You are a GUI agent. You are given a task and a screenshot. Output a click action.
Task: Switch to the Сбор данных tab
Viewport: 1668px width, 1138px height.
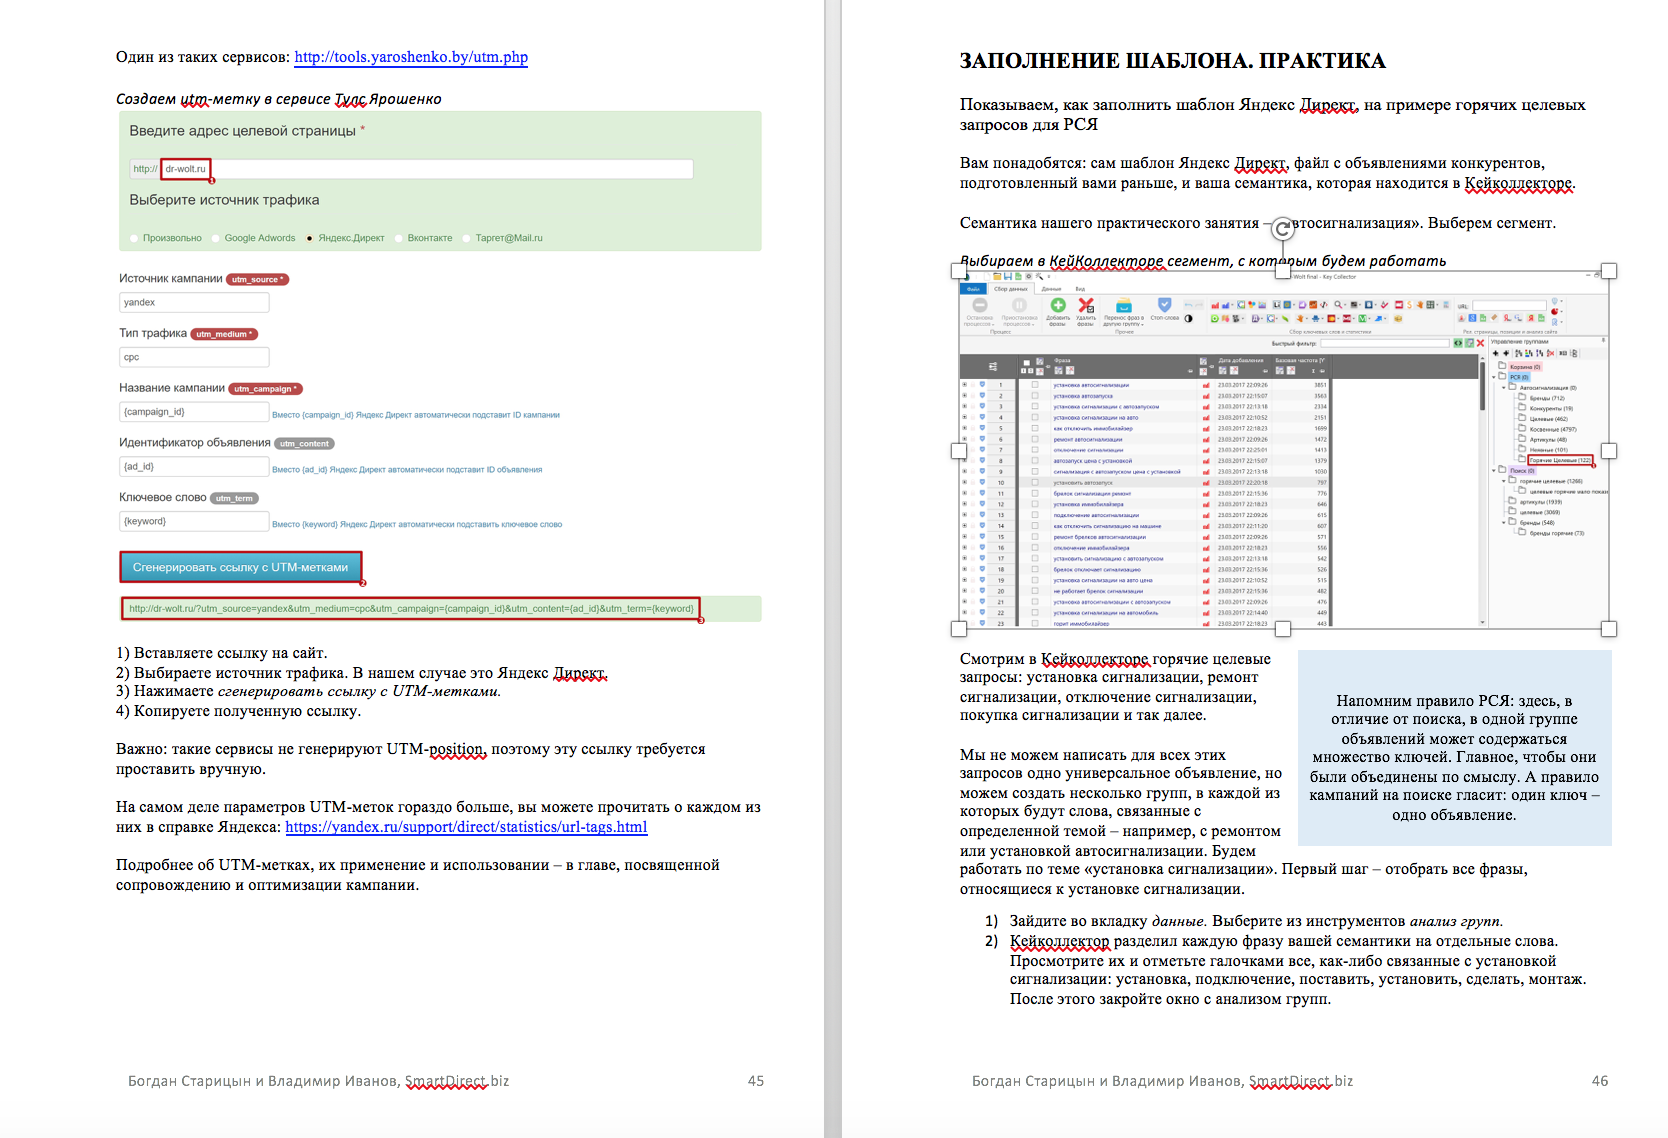1011,289
